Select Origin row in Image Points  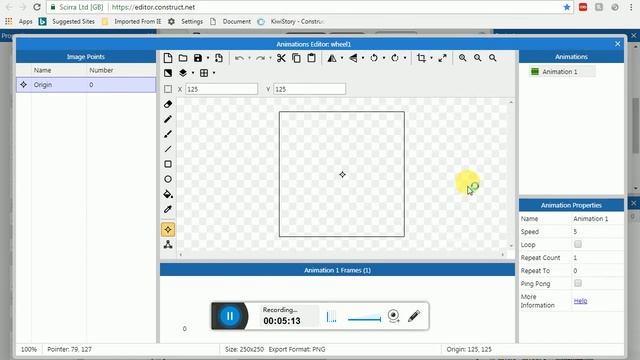coord(86,85)
